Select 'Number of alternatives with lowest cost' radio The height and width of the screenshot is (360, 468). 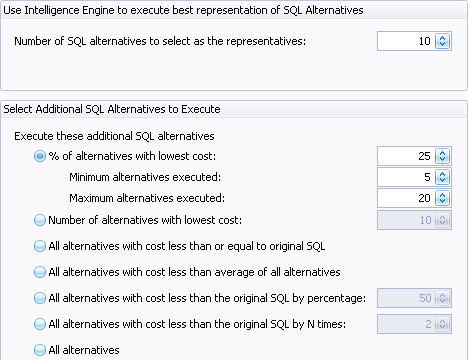[40, 220]
